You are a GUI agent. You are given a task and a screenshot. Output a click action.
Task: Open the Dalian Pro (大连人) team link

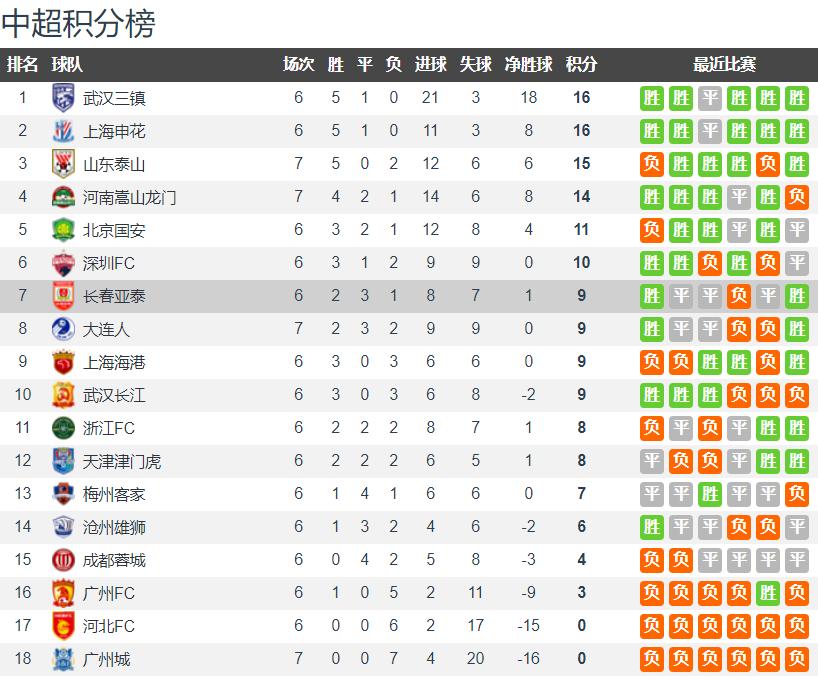point(107,329)
